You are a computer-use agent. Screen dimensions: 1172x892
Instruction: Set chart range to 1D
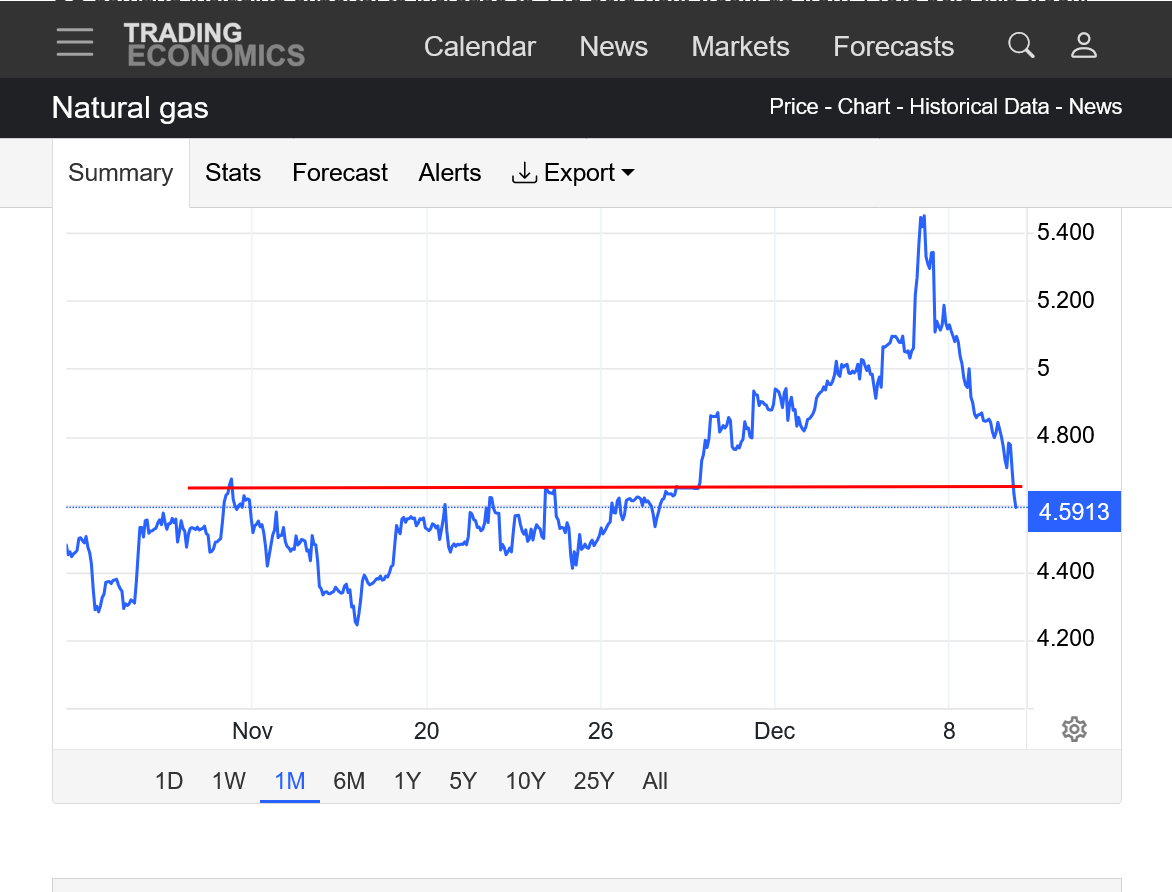(169, 781)
